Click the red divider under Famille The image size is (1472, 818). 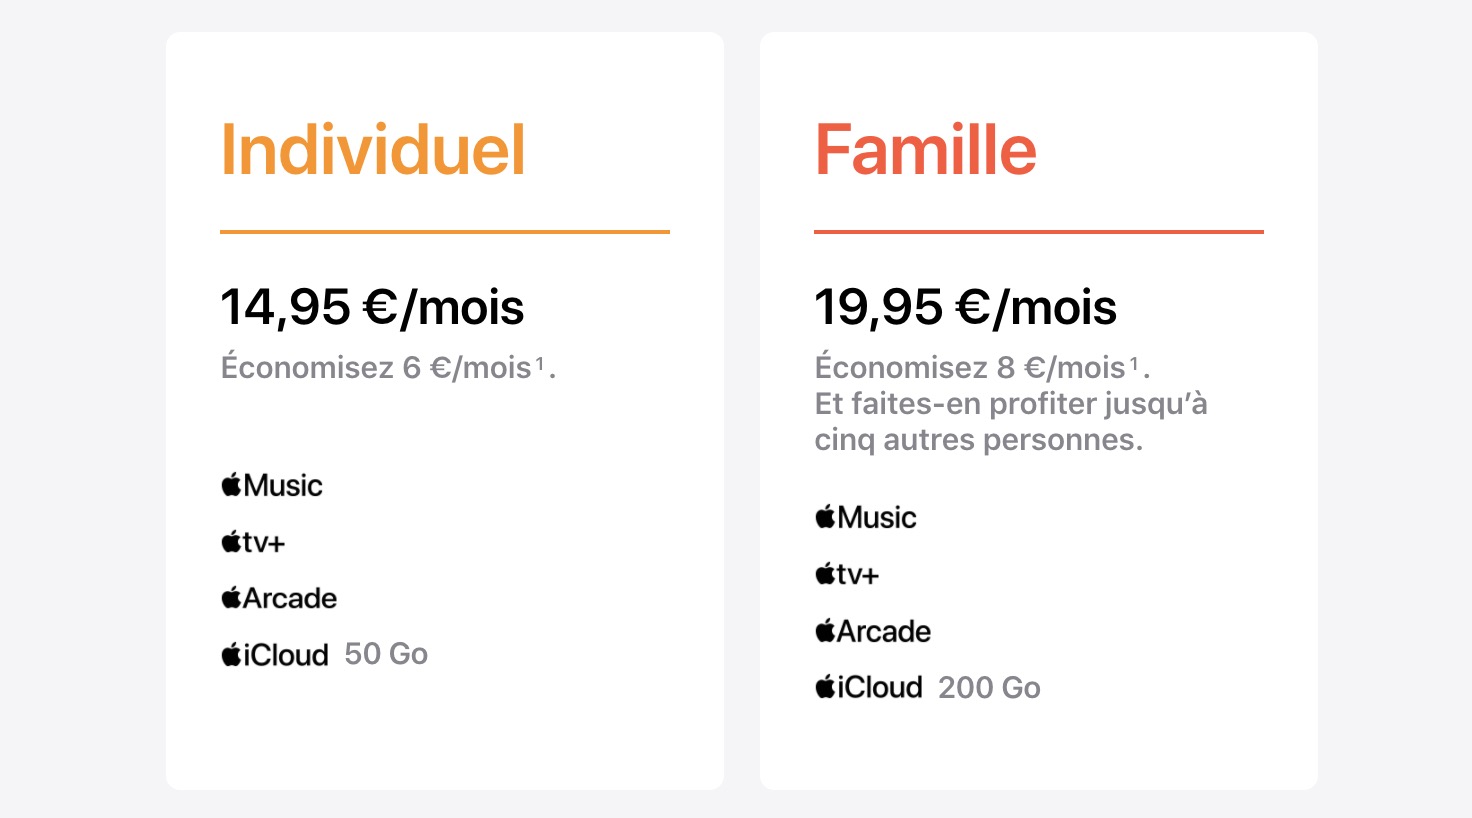click(x=1039, y=232)
